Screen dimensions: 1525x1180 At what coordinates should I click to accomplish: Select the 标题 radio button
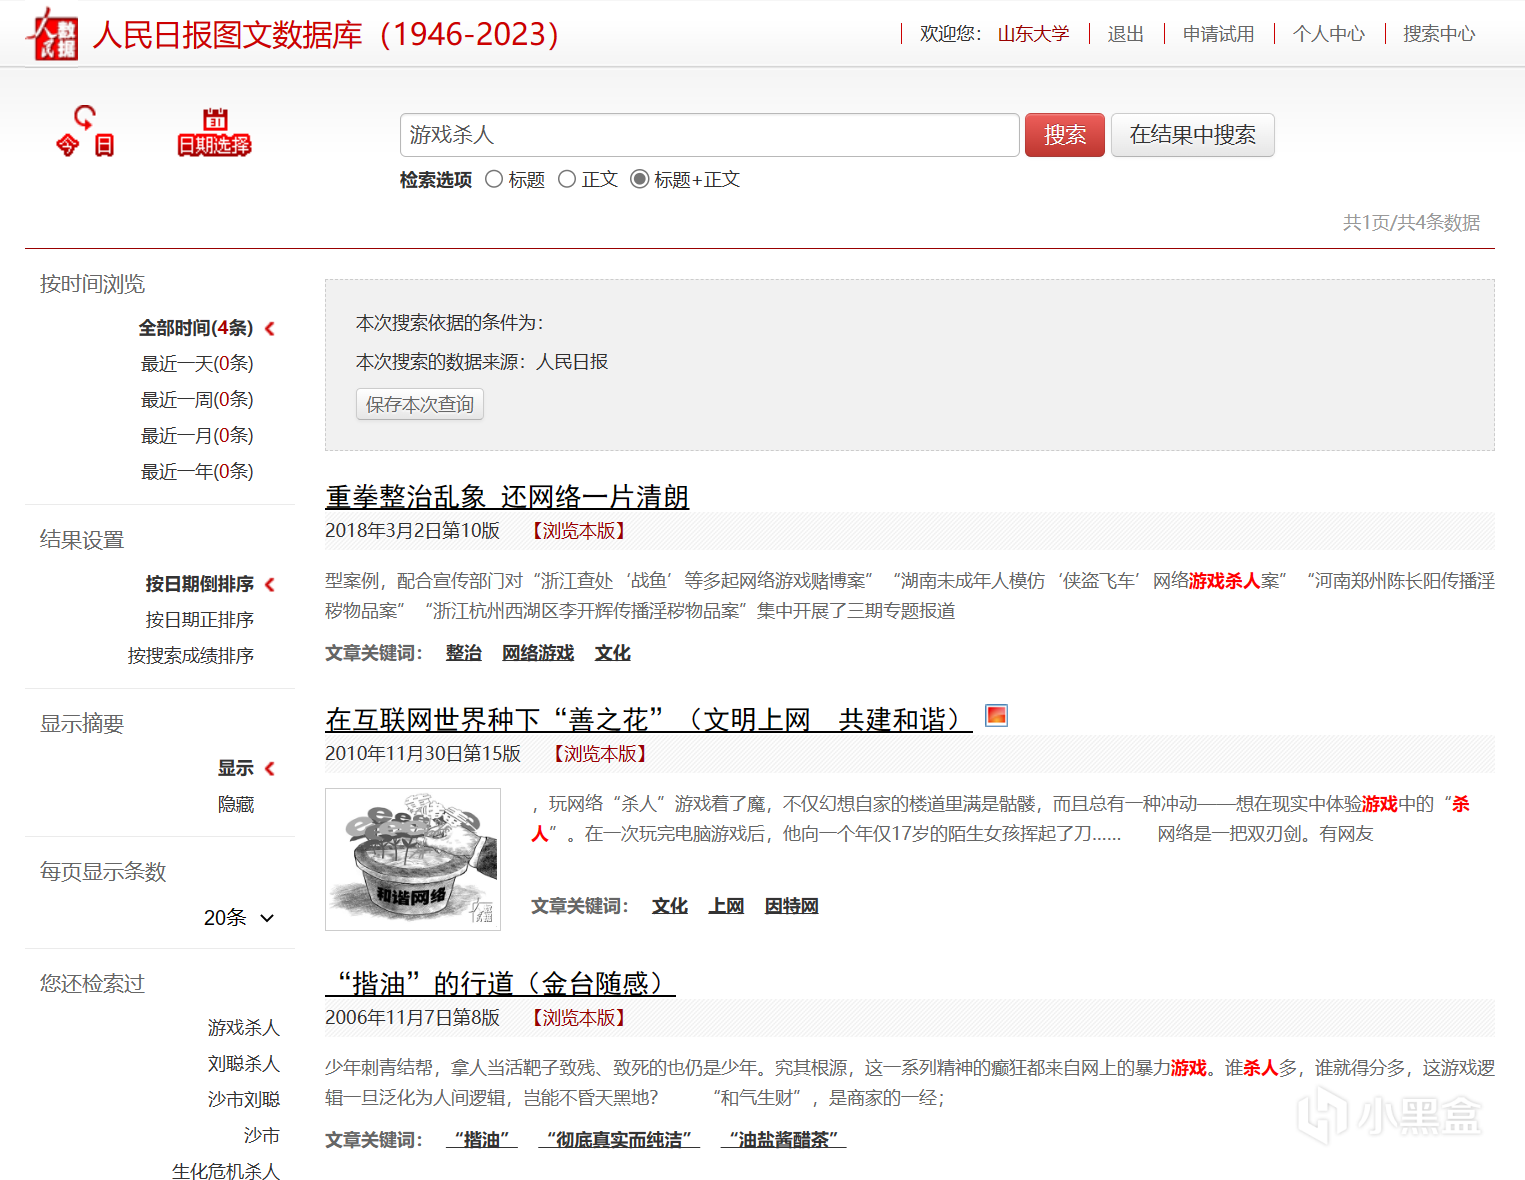pyautogui.click(x=494, y=179)
